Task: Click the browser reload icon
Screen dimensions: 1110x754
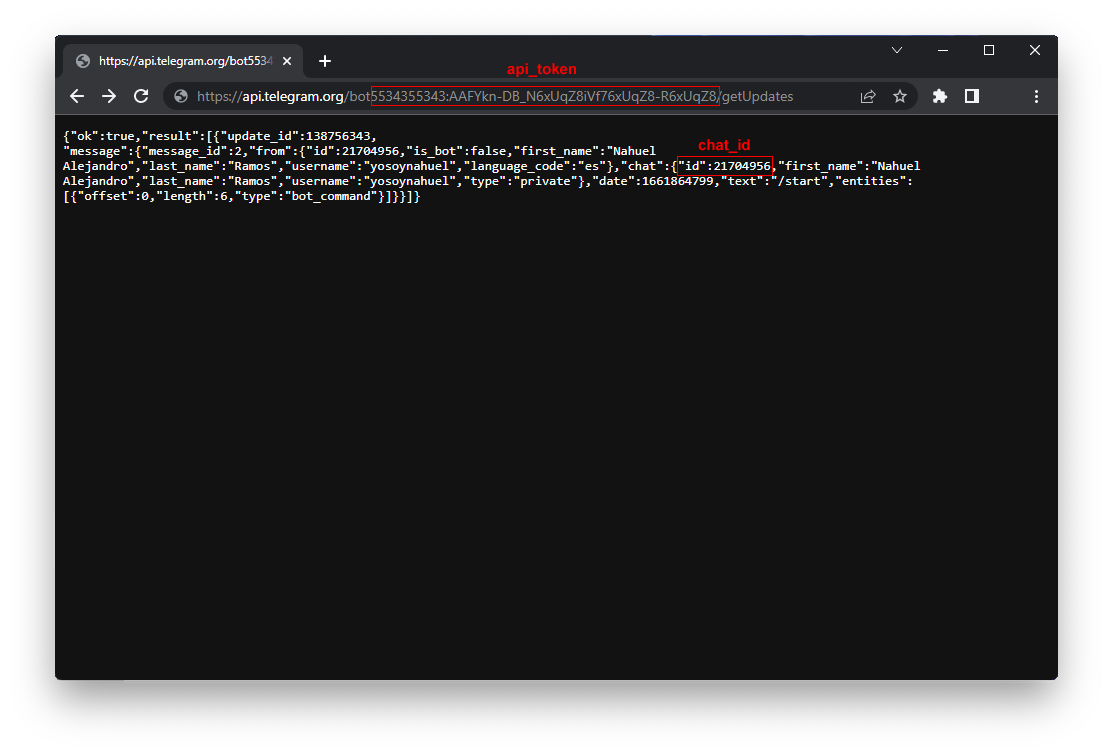Action: pyautogui.click(x=141, y=96)
